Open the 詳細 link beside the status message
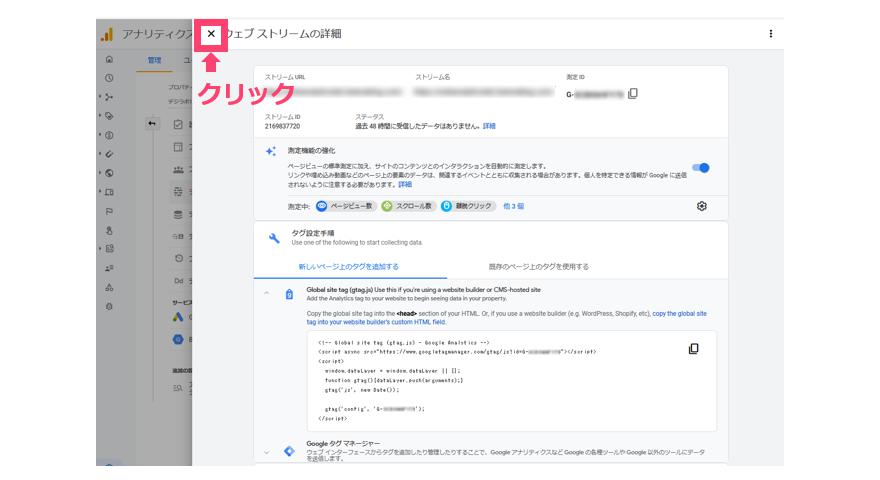Image resolution: width=880 pixels, height=480 pixels. [489, 126]
